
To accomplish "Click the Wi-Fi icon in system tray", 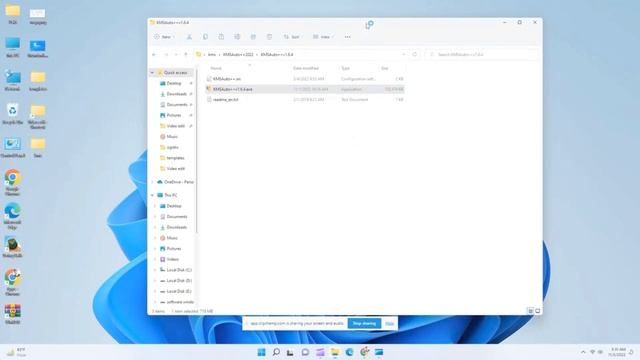I will pos(592,352).
